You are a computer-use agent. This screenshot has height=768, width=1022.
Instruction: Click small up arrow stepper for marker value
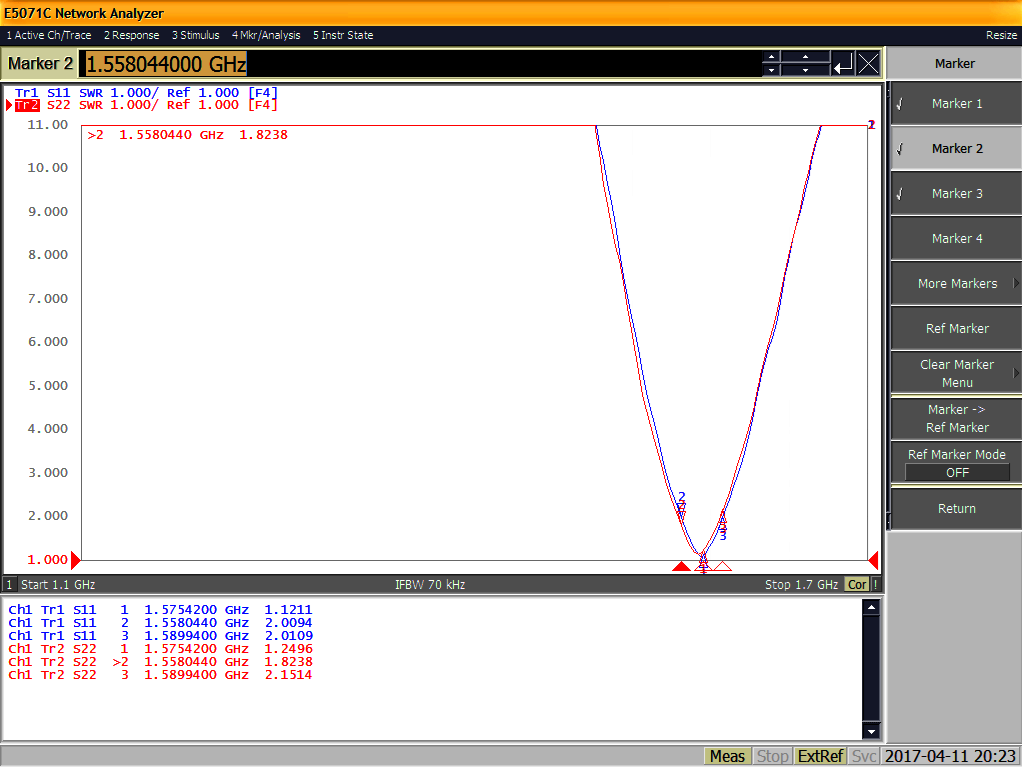coord(770,57)
